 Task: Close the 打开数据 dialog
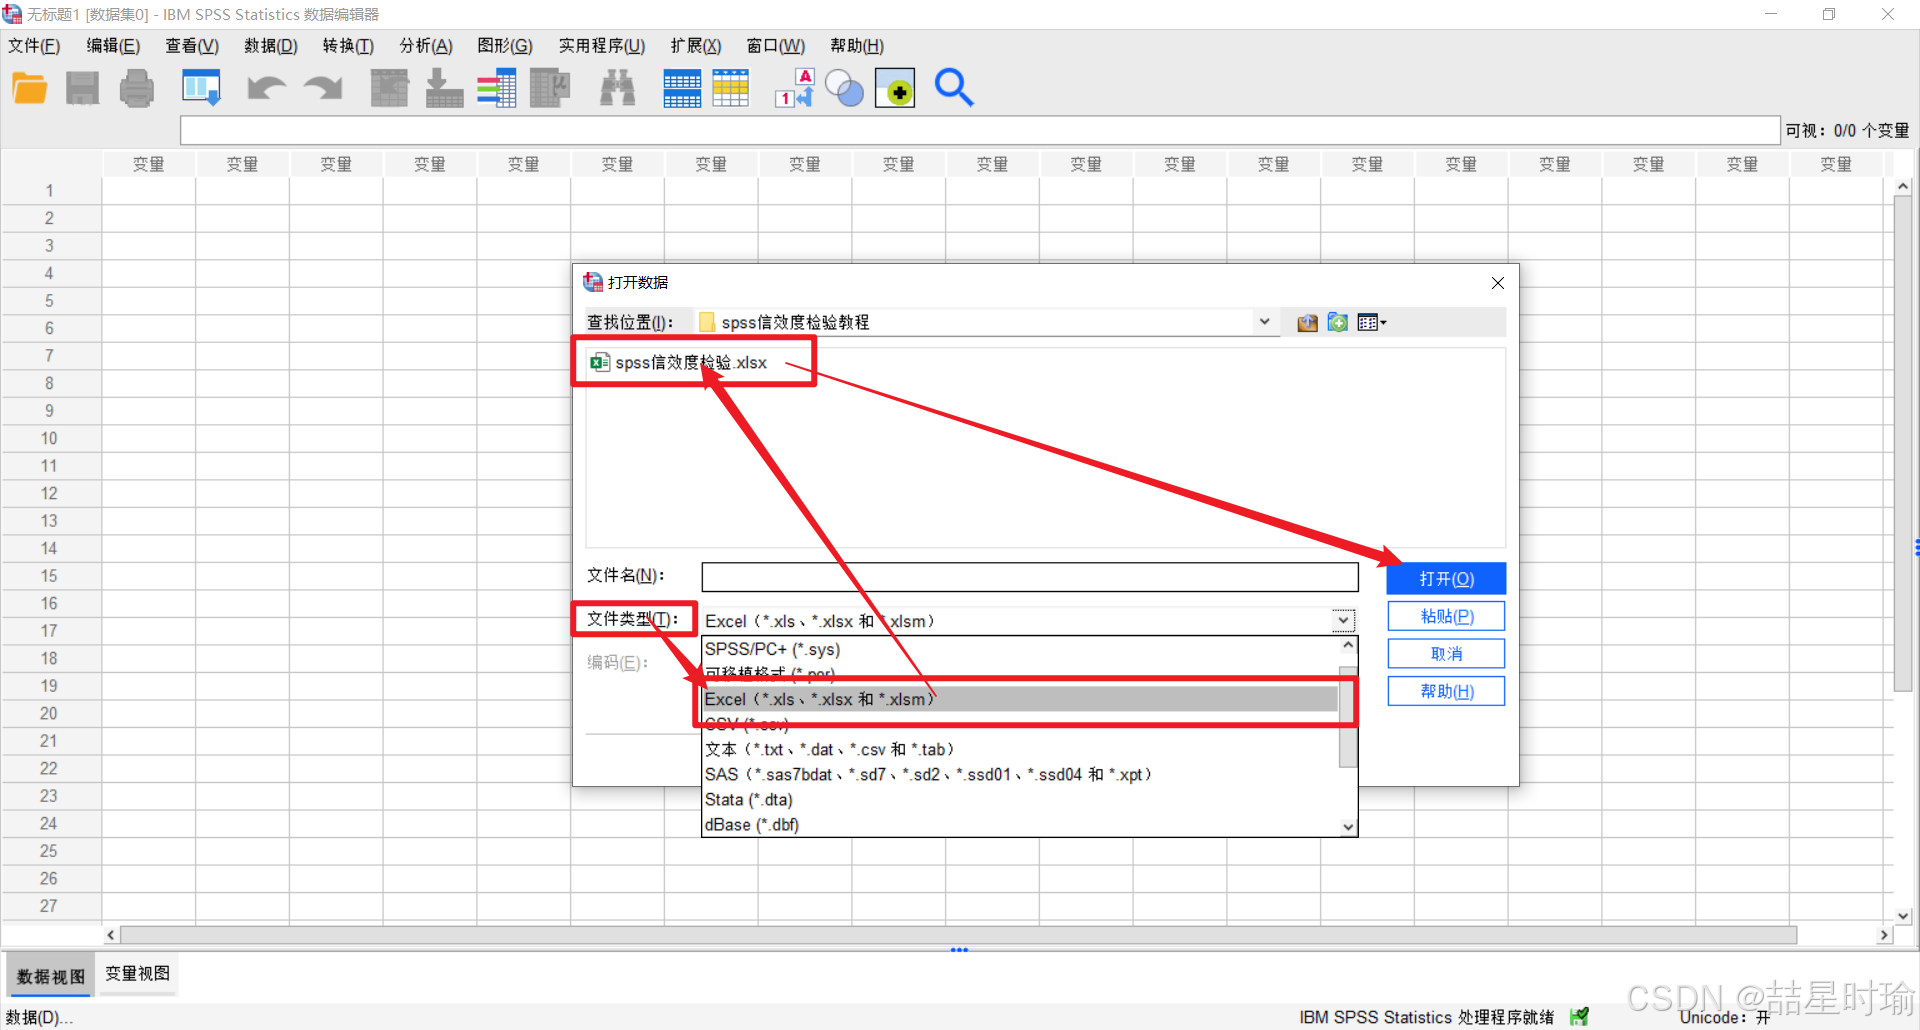click(x=1498, y=283)
